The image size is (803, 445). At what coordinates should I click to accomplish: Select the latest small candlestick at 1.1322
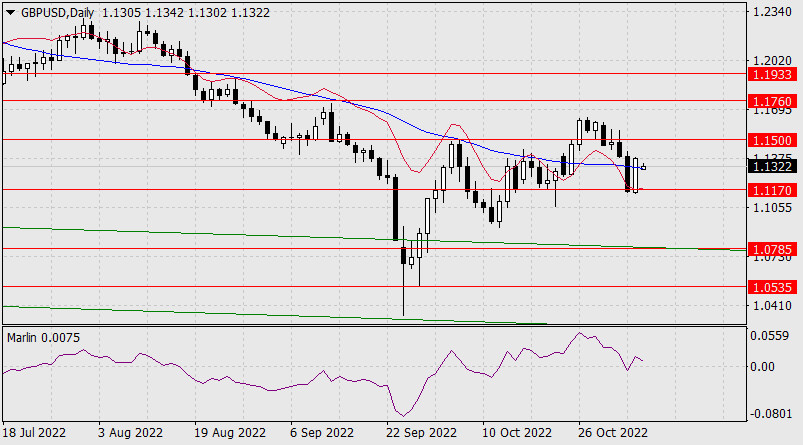643,167
